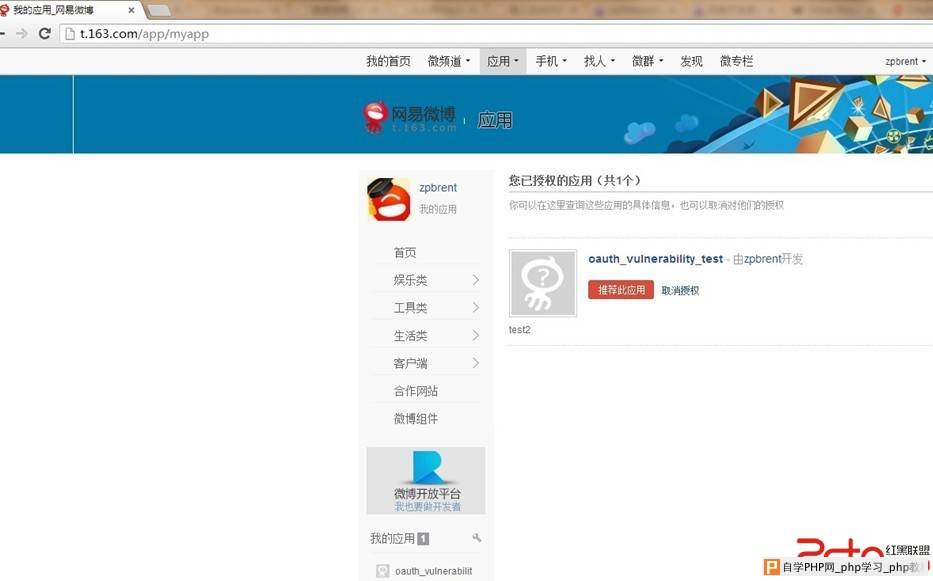Image resolution: width=933 pixels, height=581 pixels.
Task: Open the oauth_vulnerabilit entry under 我的应用
Action: pyautogui.click(x=433, y=571)
